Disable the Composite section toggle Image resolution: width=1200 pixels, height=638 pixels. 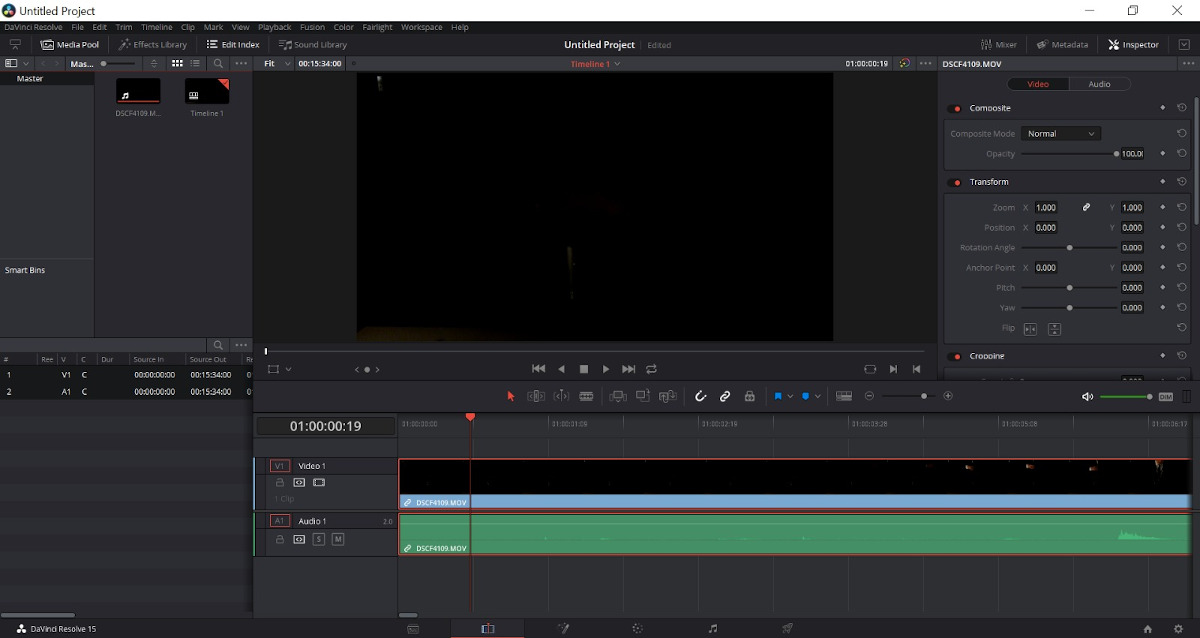954,108
